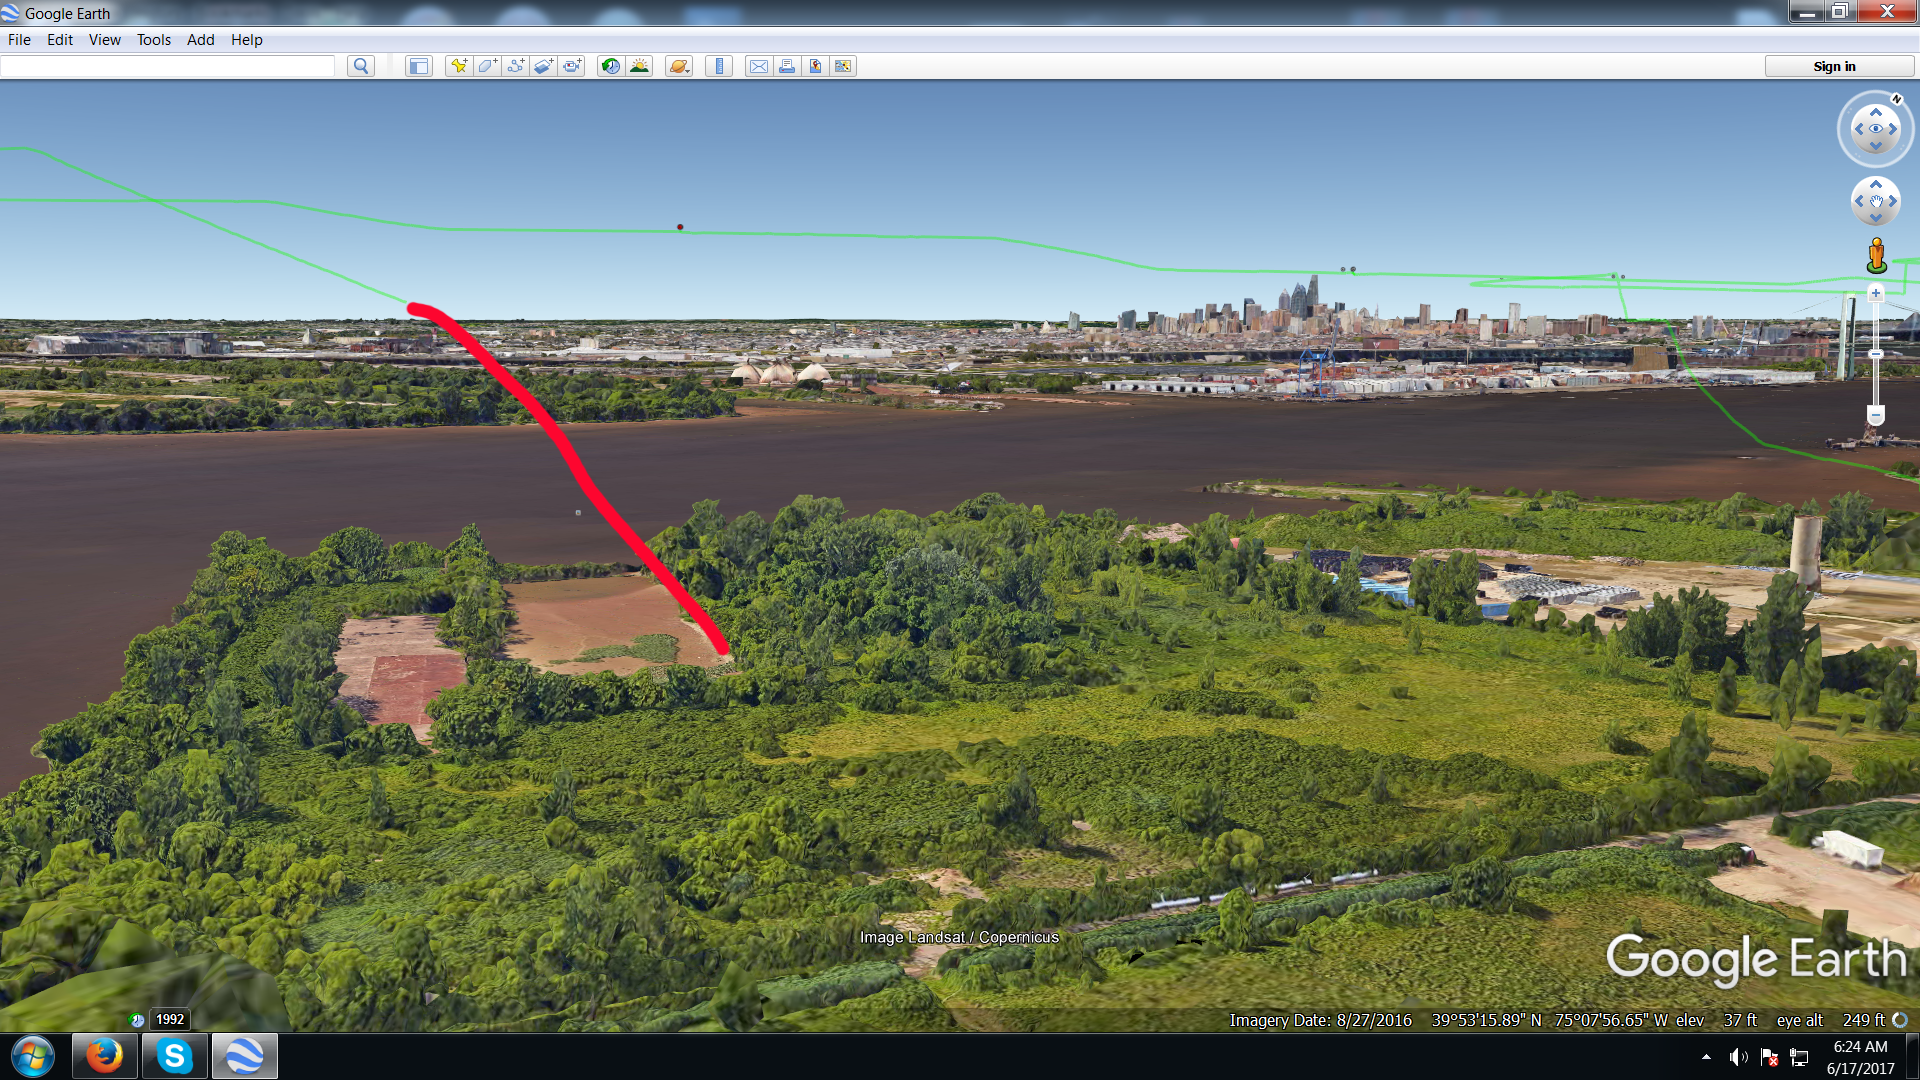Viewport: 1920px width, 1080px height.
Task: Email the view envelope icon
Action: [759, 66]
